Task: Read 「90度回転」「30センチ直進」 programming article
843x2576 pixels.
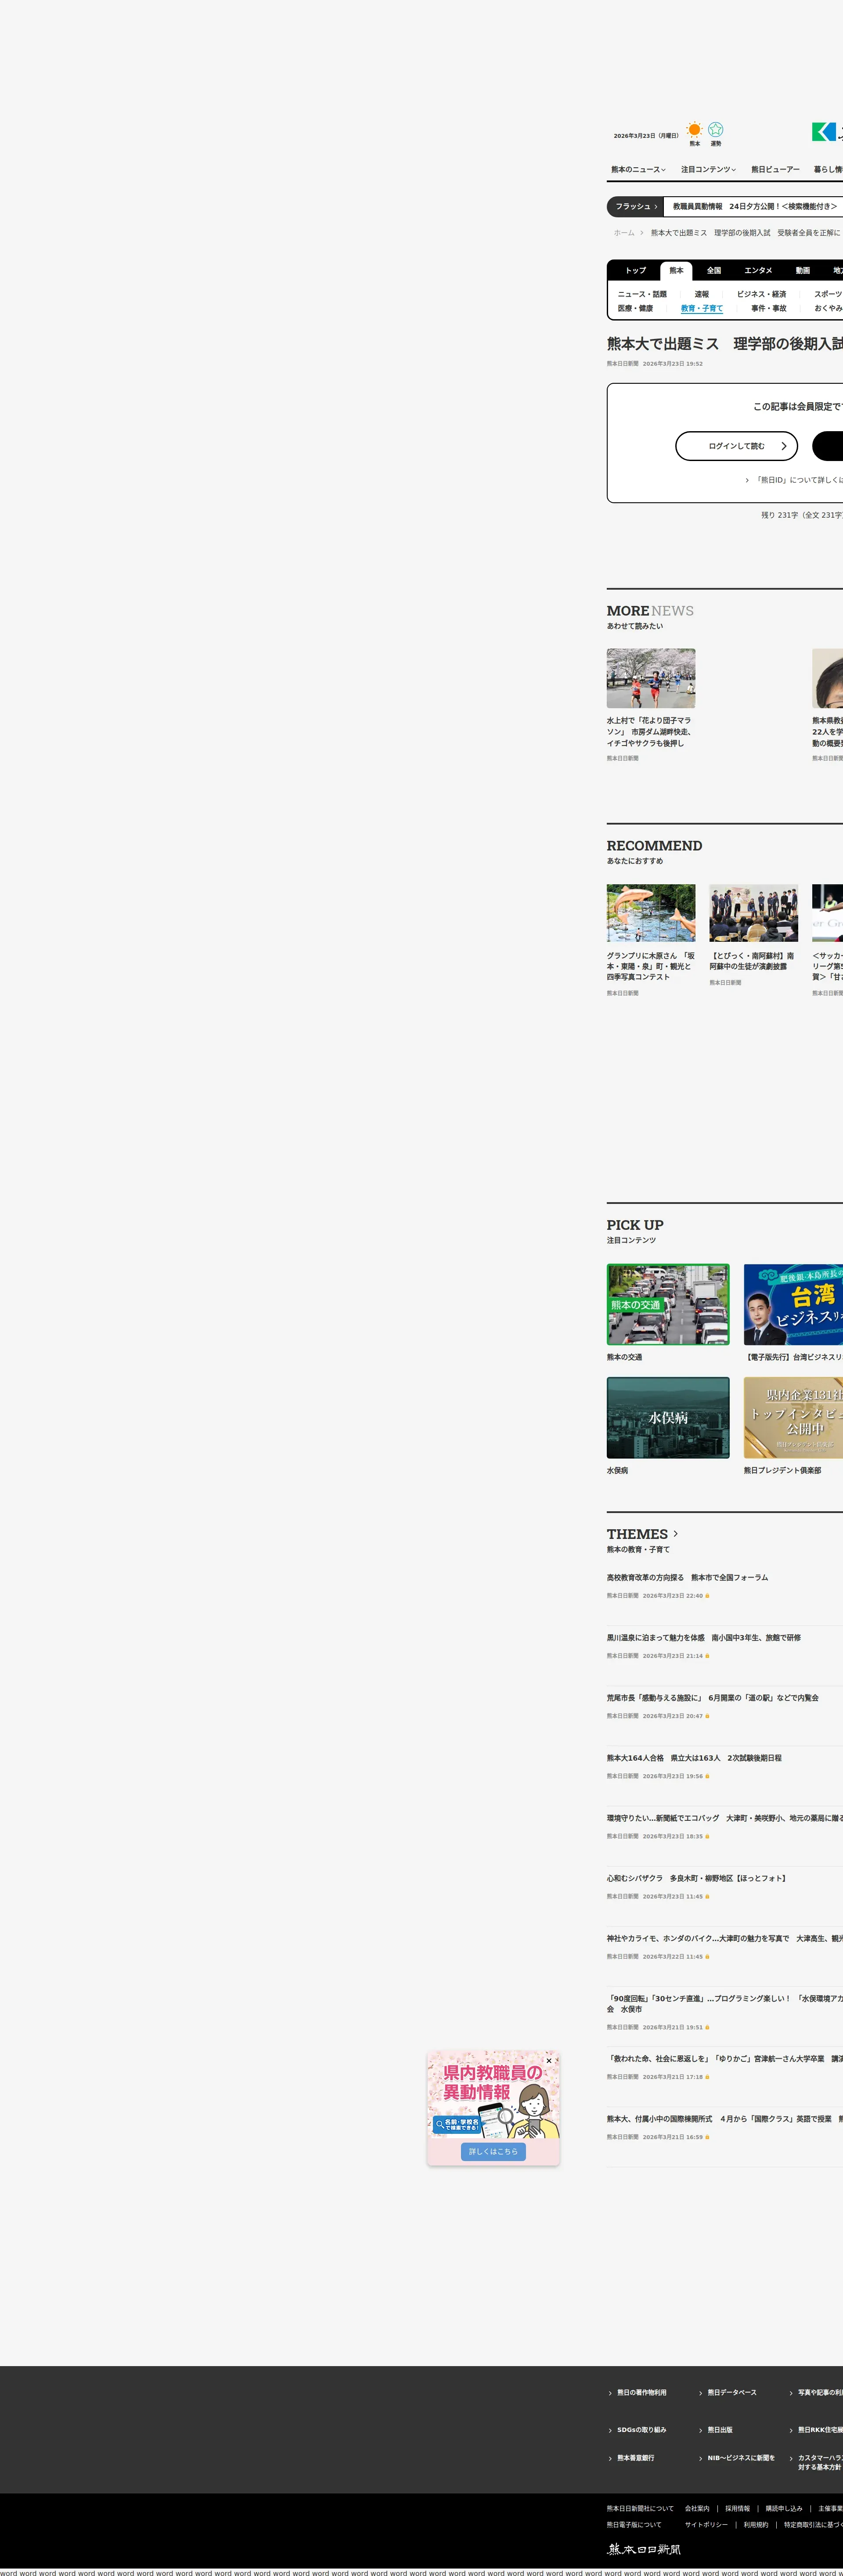Action: coord(725,2004)
